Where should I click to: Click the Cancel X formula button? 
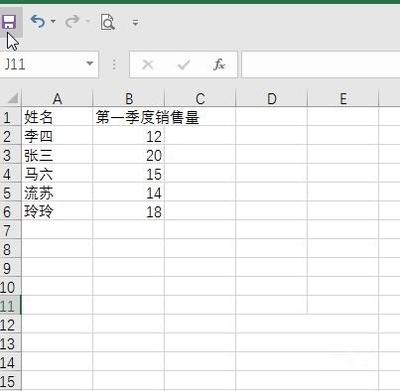point(147,64)
